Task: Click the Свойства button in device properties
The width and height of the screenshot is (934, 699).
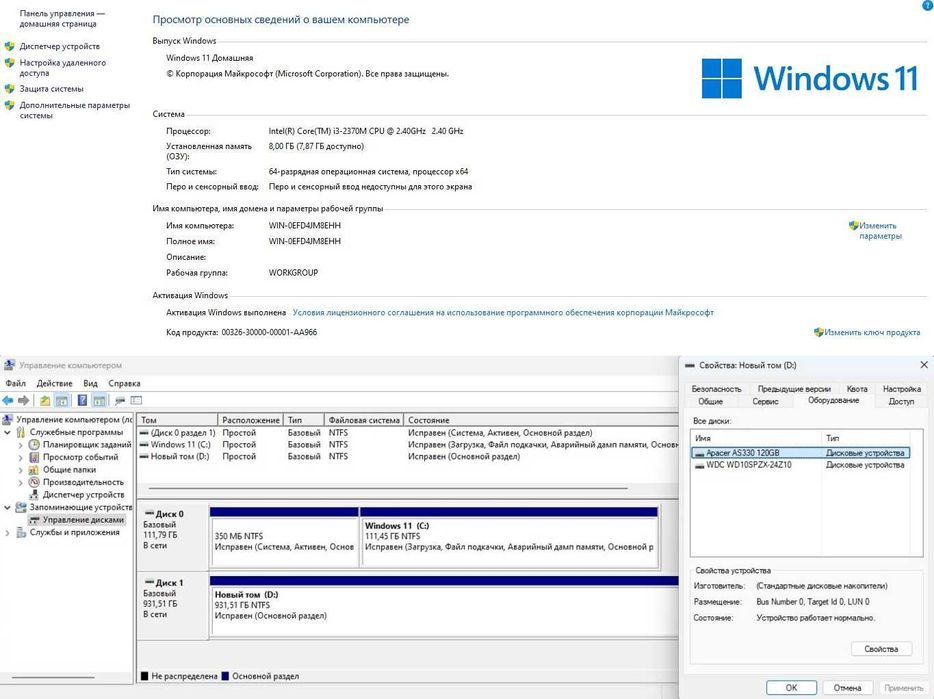Action: pos(881,649)
